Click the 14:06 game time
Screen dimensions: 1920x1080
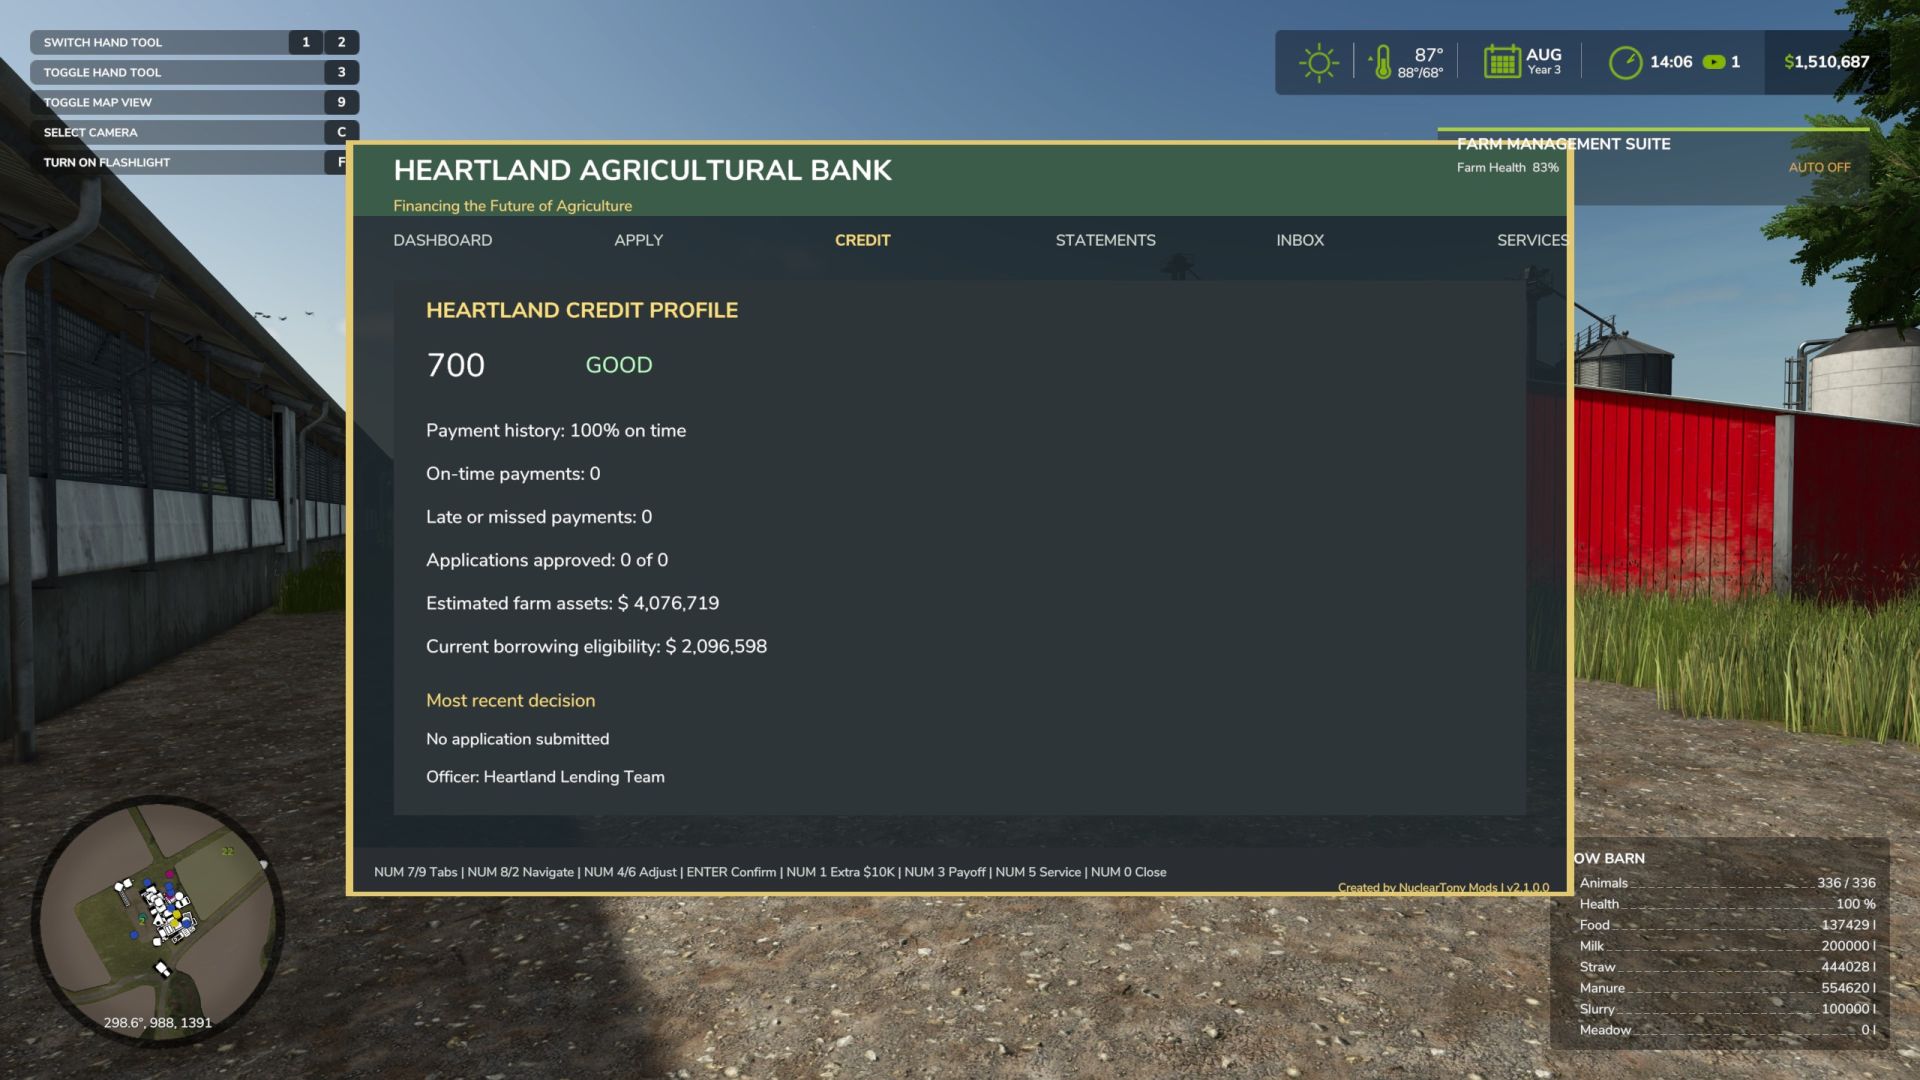(1671, 62)
